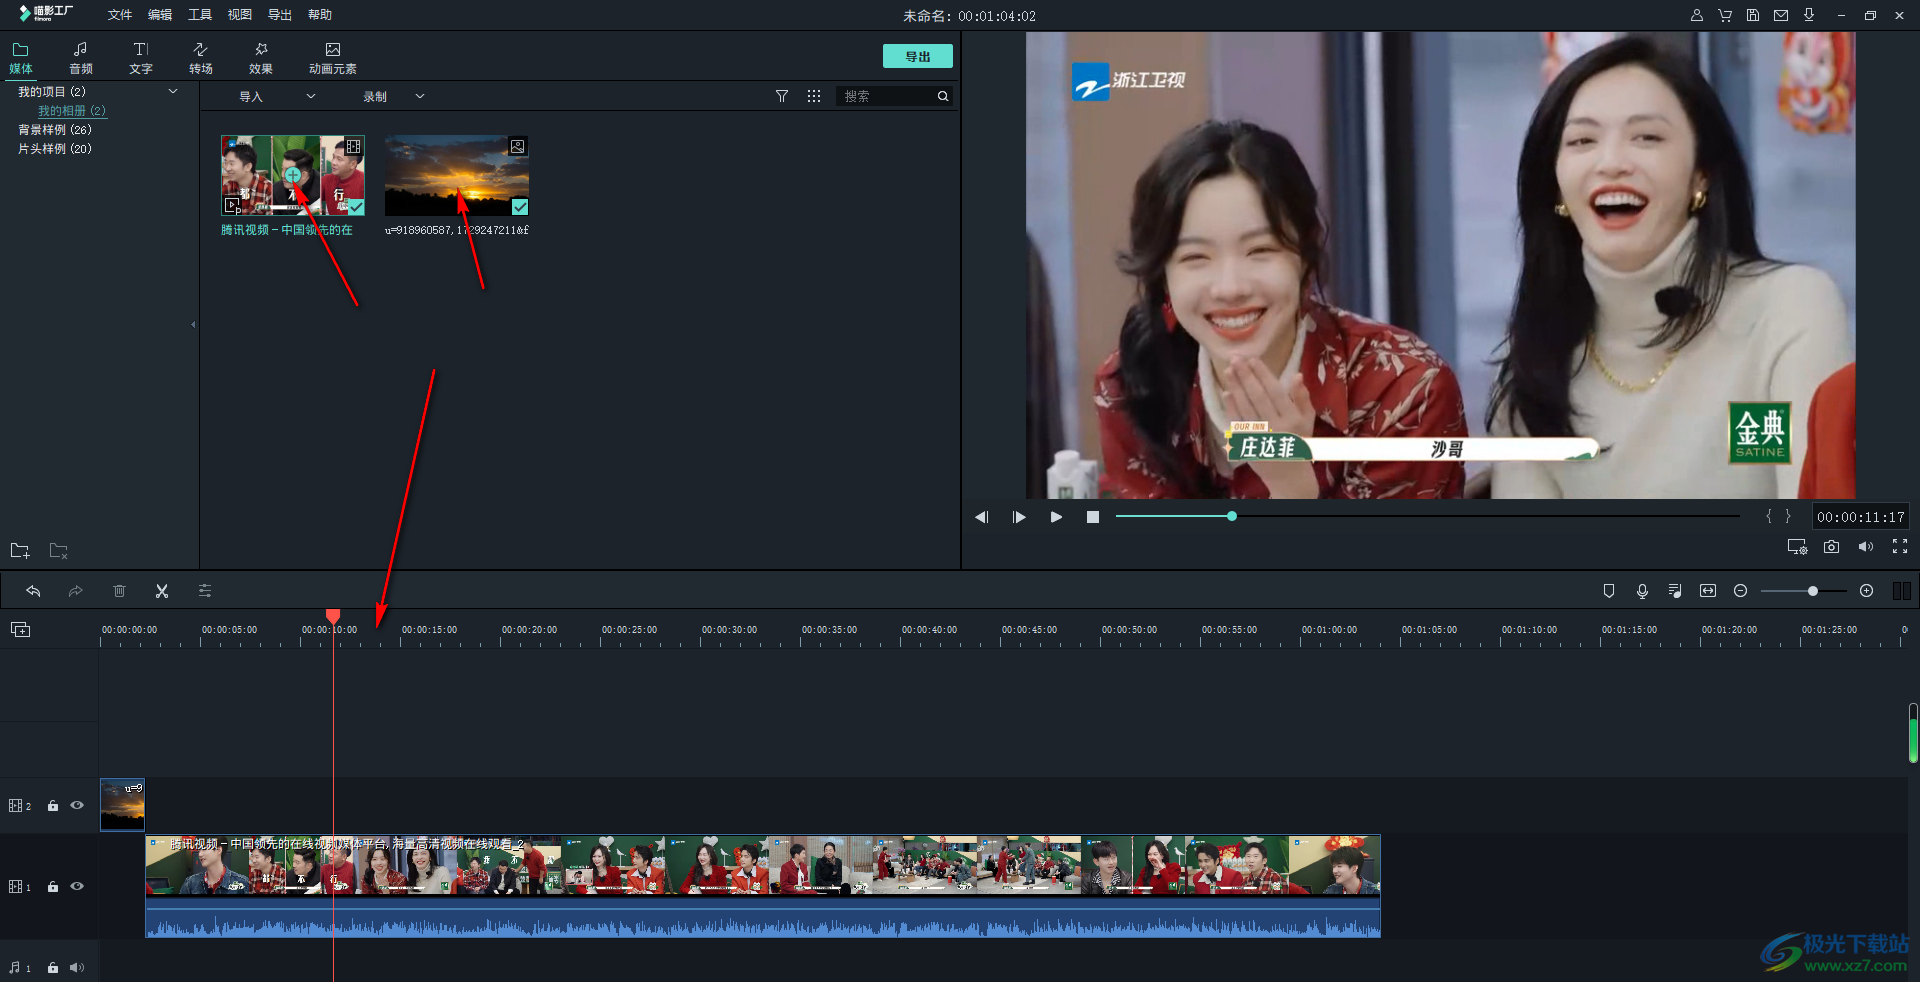Click the add track icon
Image resolution: width=1920 pixels, height=982 pixels.
[x=20, y=629]
